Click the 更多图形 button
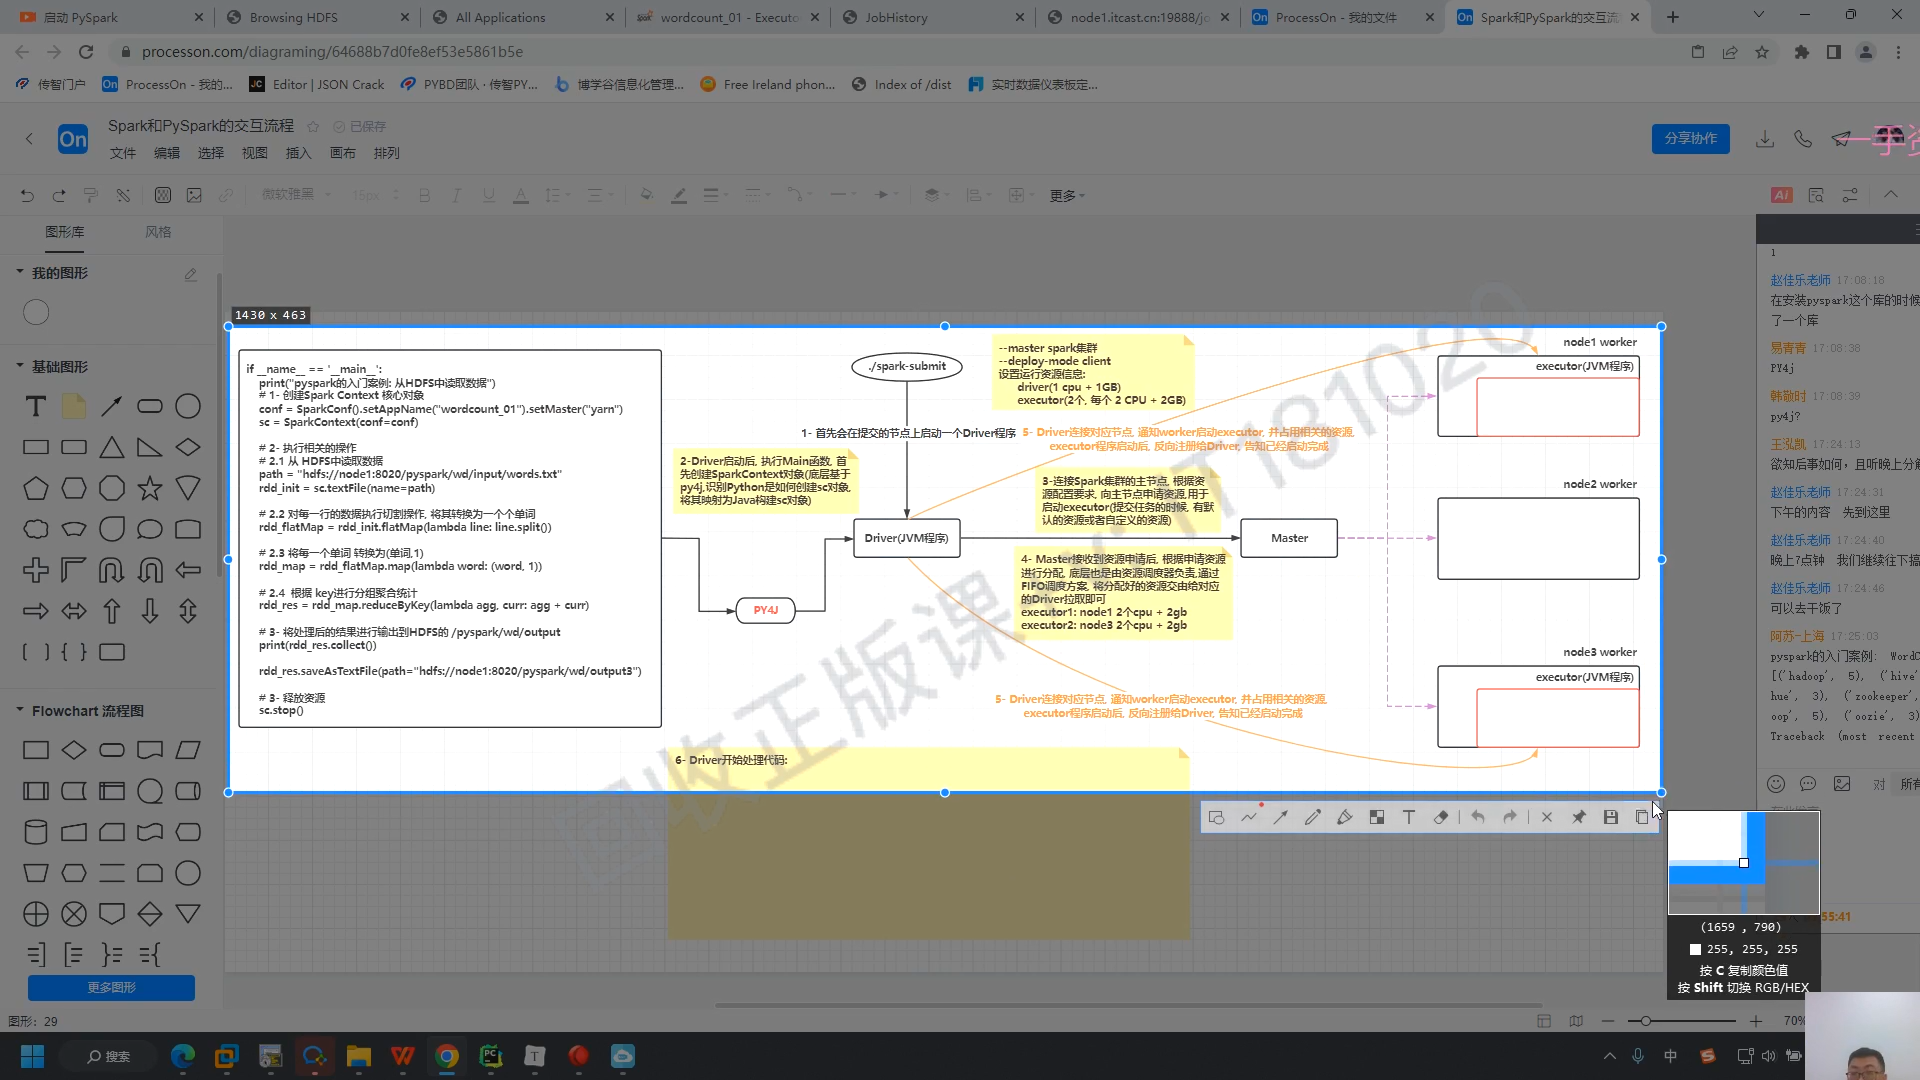Viewport: 1920px width, 1080px height. [x=111, y=988]
